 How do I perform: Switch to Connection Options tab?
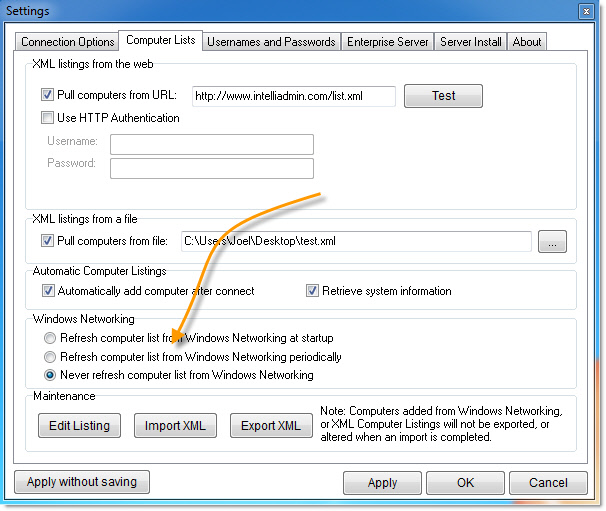[68, 42]
